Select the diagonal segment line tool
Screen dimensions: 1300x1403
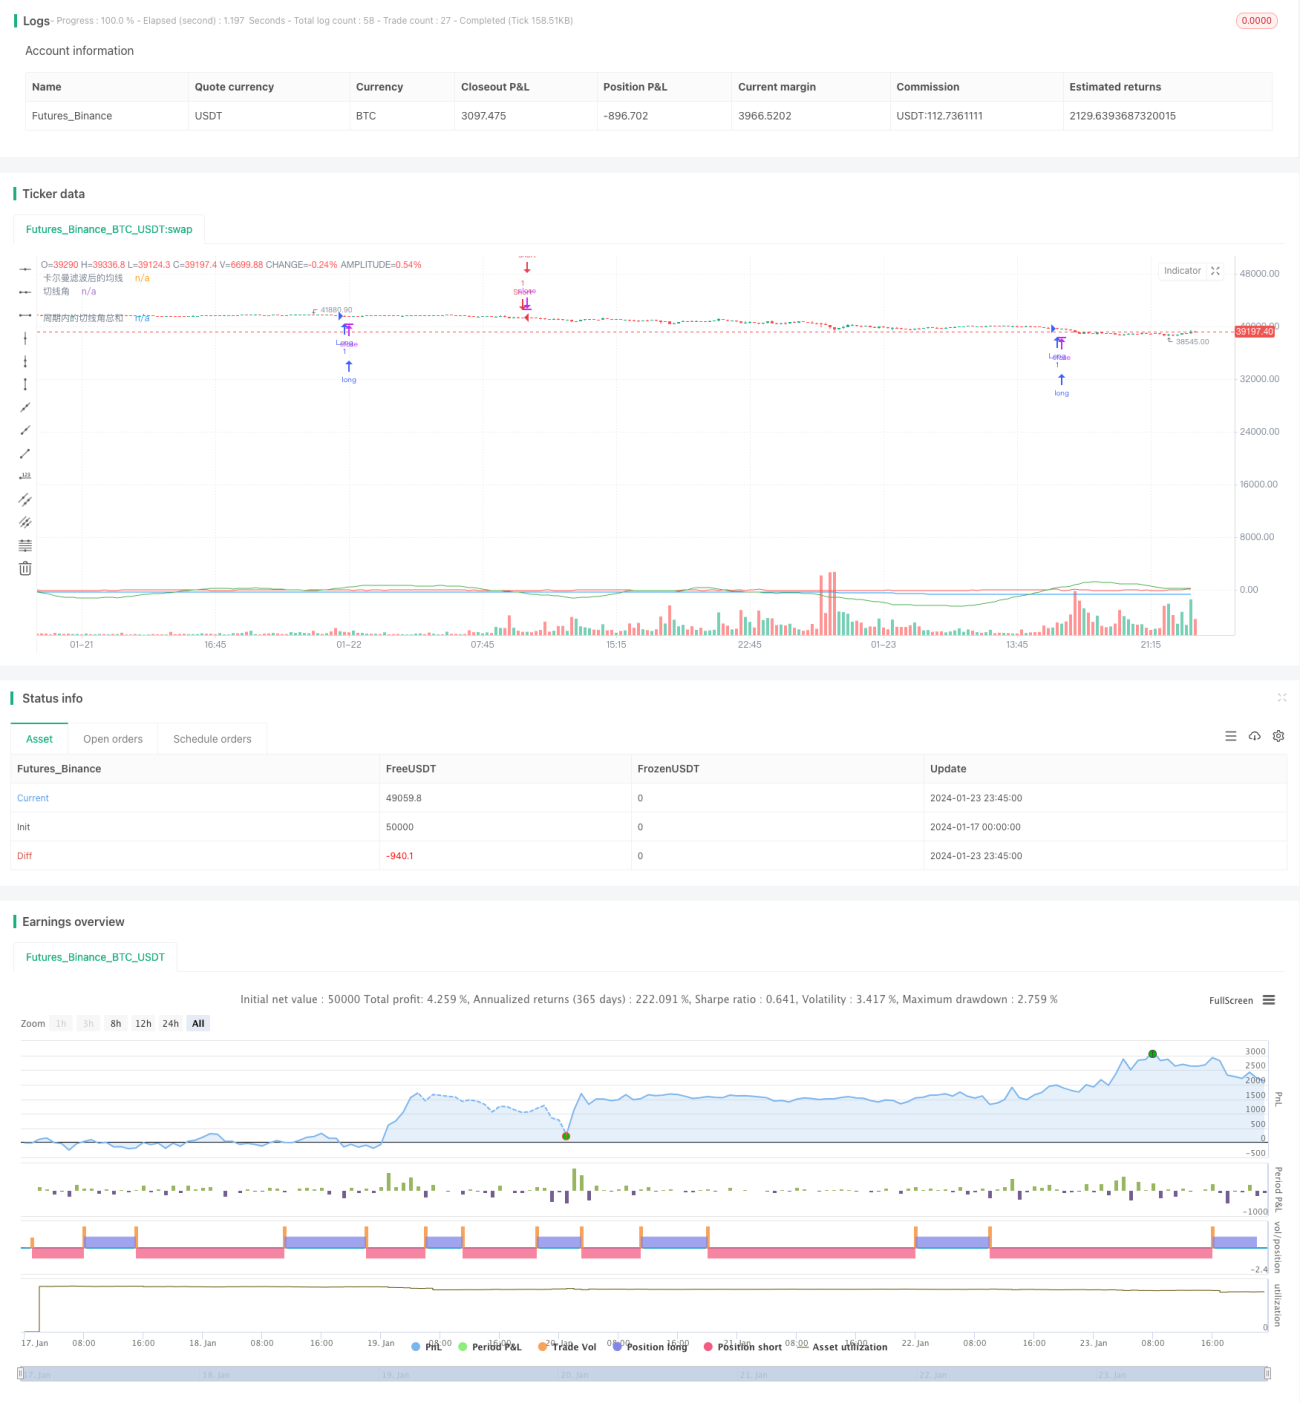25,453
